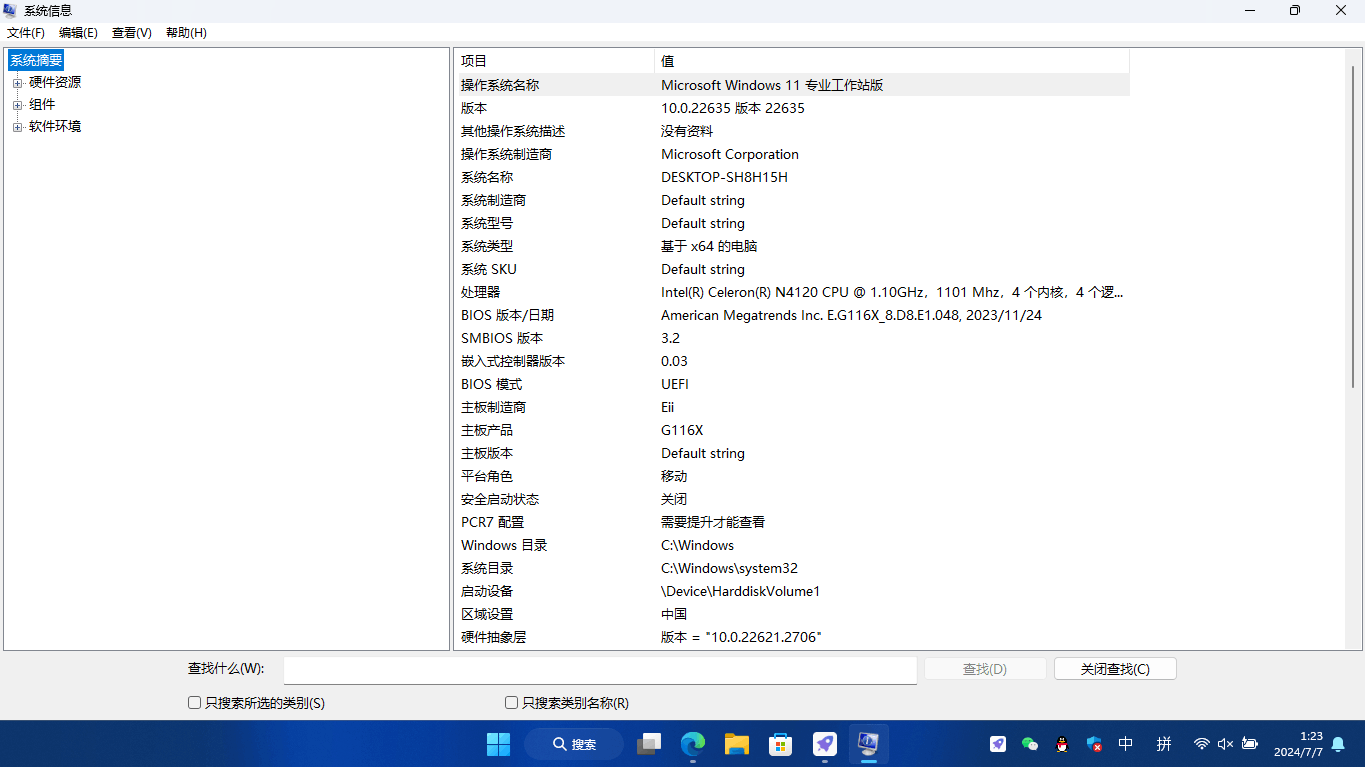Select the 主板制造商 row
The image size is (1365, 767).
[x=792, y=407]
